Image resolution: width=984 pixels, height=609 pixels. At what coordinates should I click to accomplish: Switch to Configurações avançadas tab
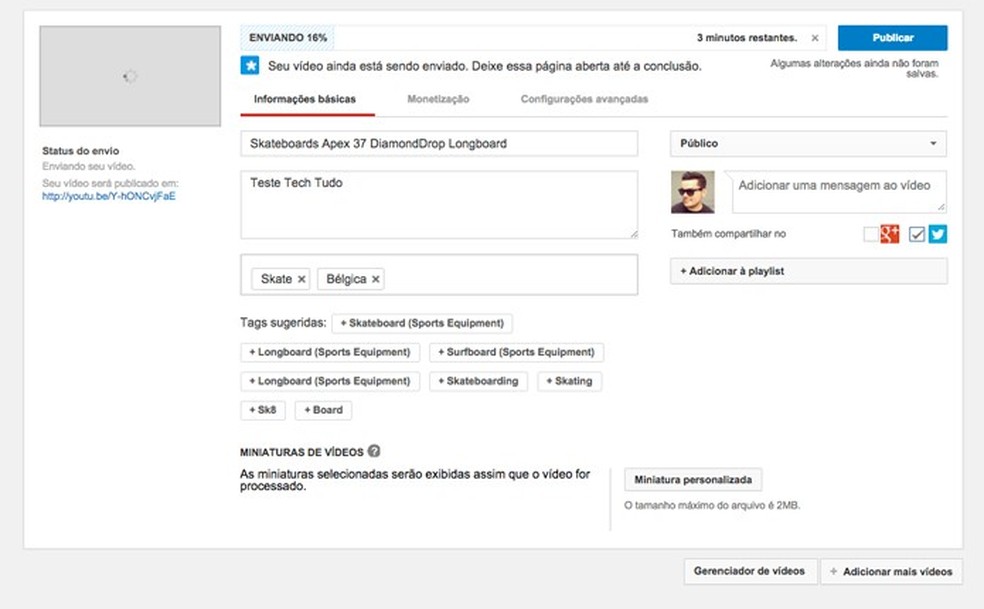584,99
